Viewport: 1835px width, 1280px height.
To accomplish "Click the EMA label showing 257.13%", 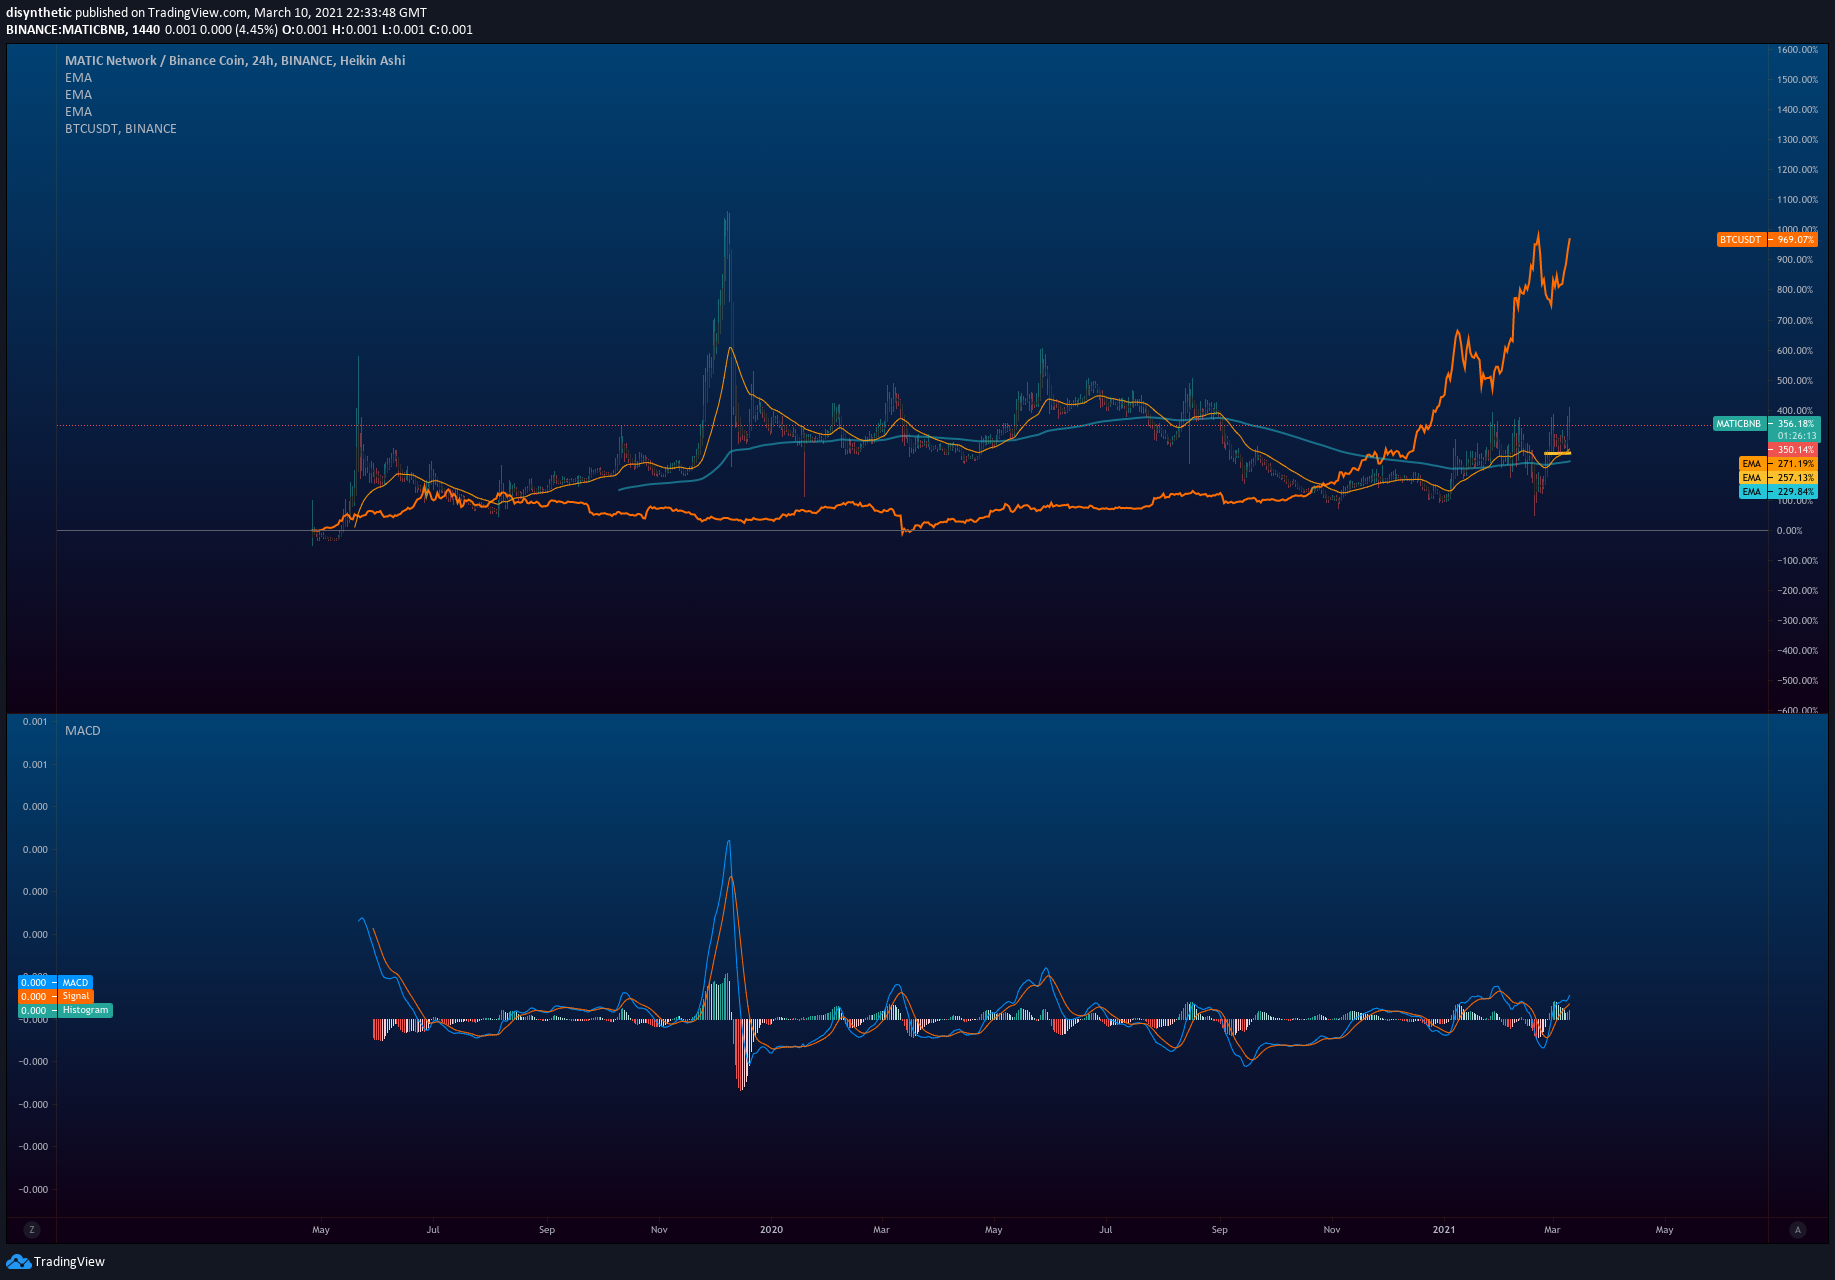I will (x=1778, y=478).
